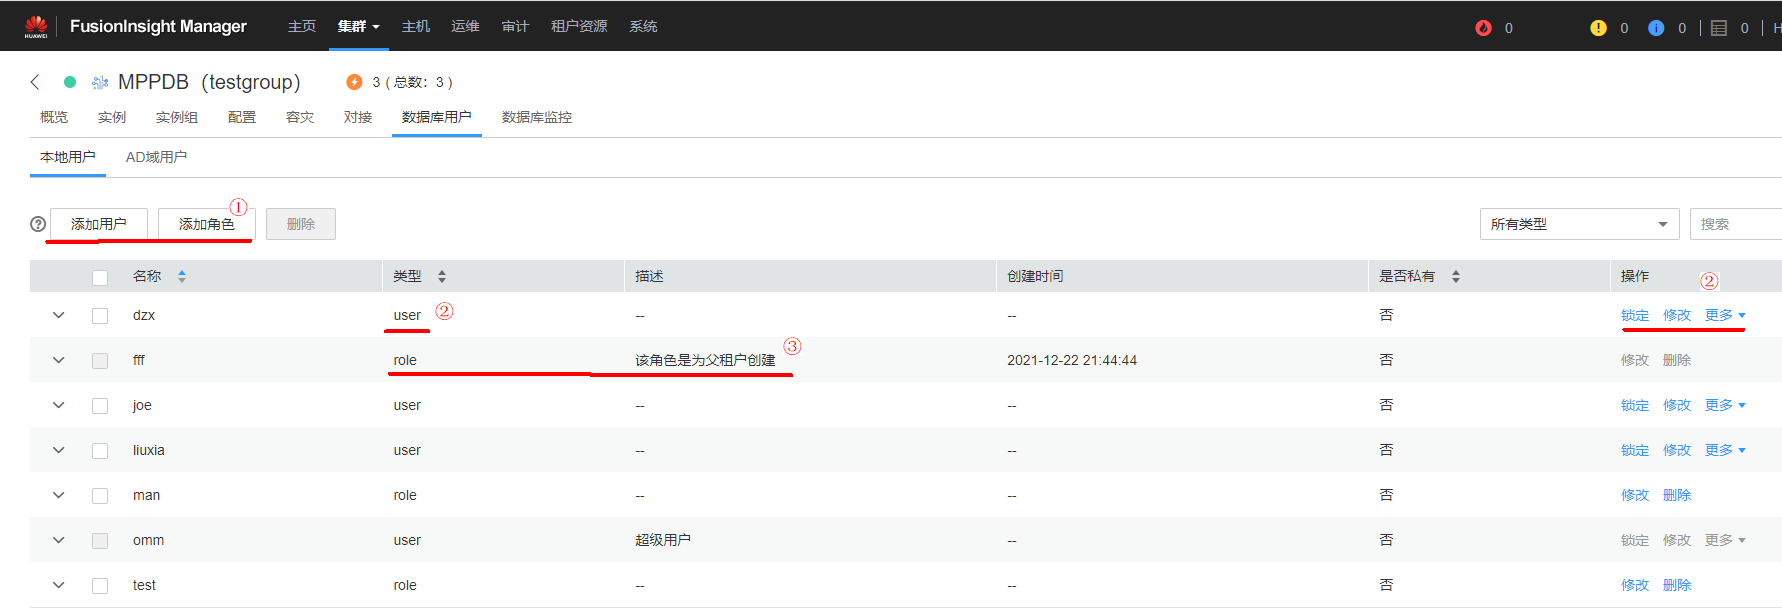Open critical alarms red flame icon
Viewport: 1782px width, 611px height.
[x=1483, y=28]
